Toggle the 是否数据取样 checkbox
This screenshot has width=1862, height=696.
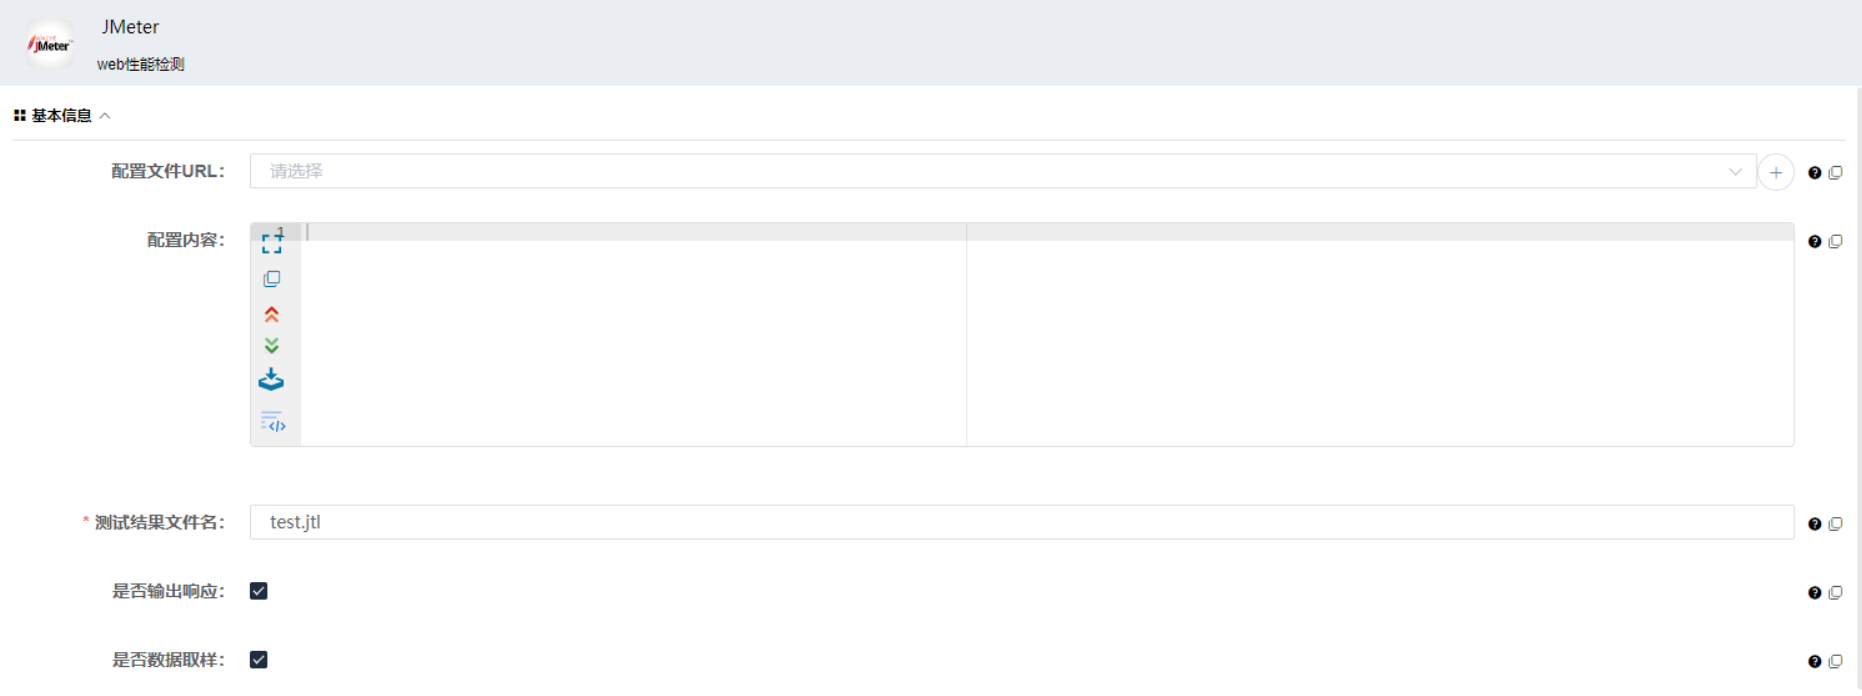(x=259, y=660)
